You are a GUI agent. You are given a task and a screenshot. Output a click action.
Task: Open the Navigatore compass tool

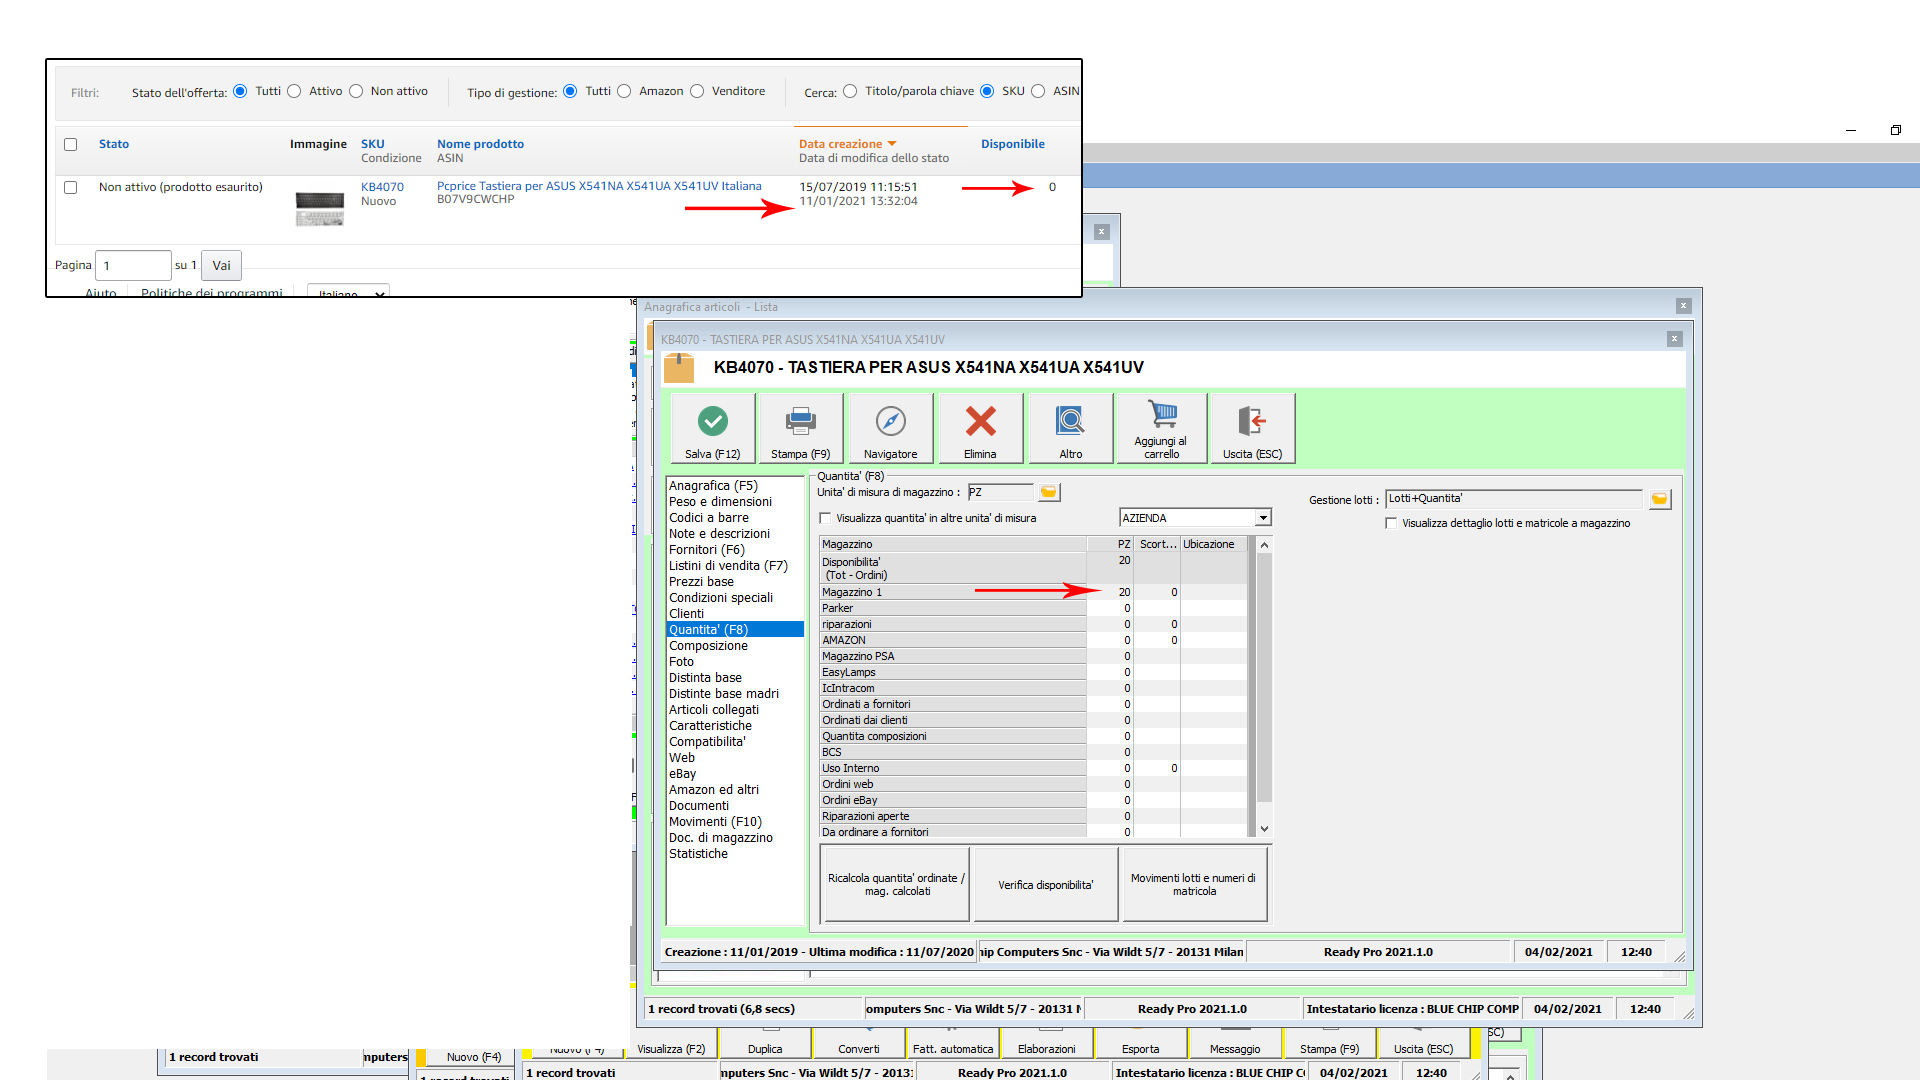(890, 428)
